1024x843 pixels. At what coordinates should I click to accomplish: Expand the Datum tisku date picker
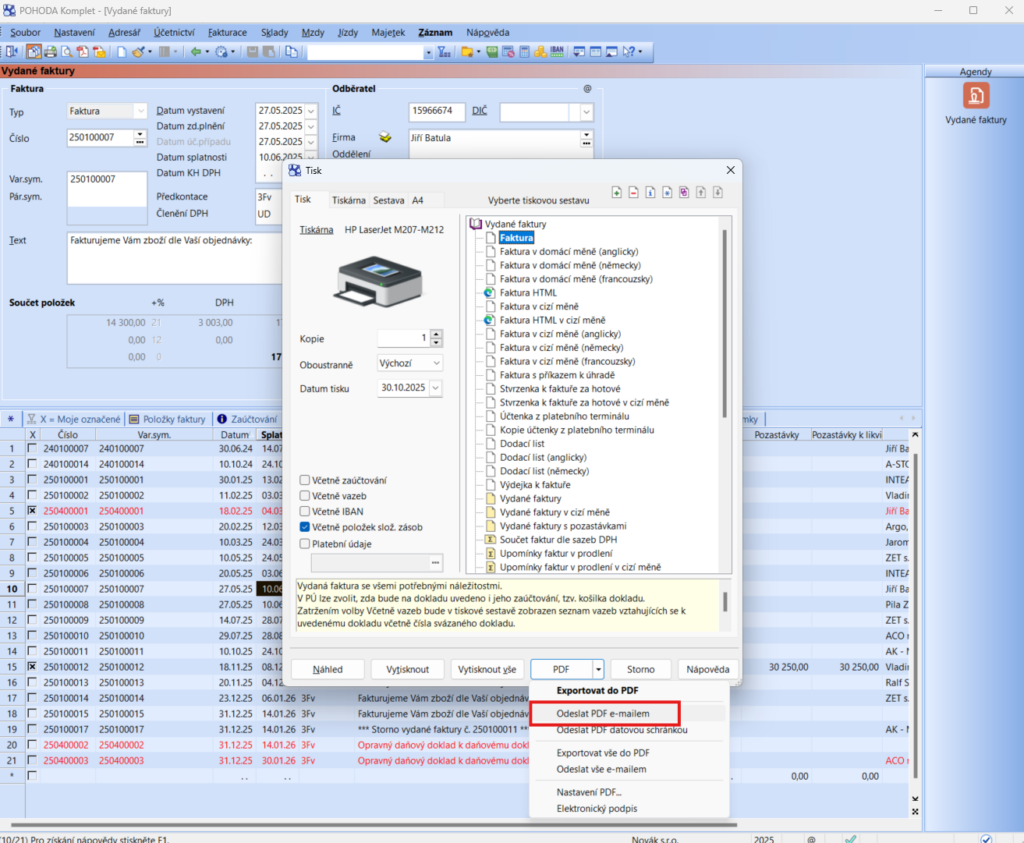(x=435, y=388)
